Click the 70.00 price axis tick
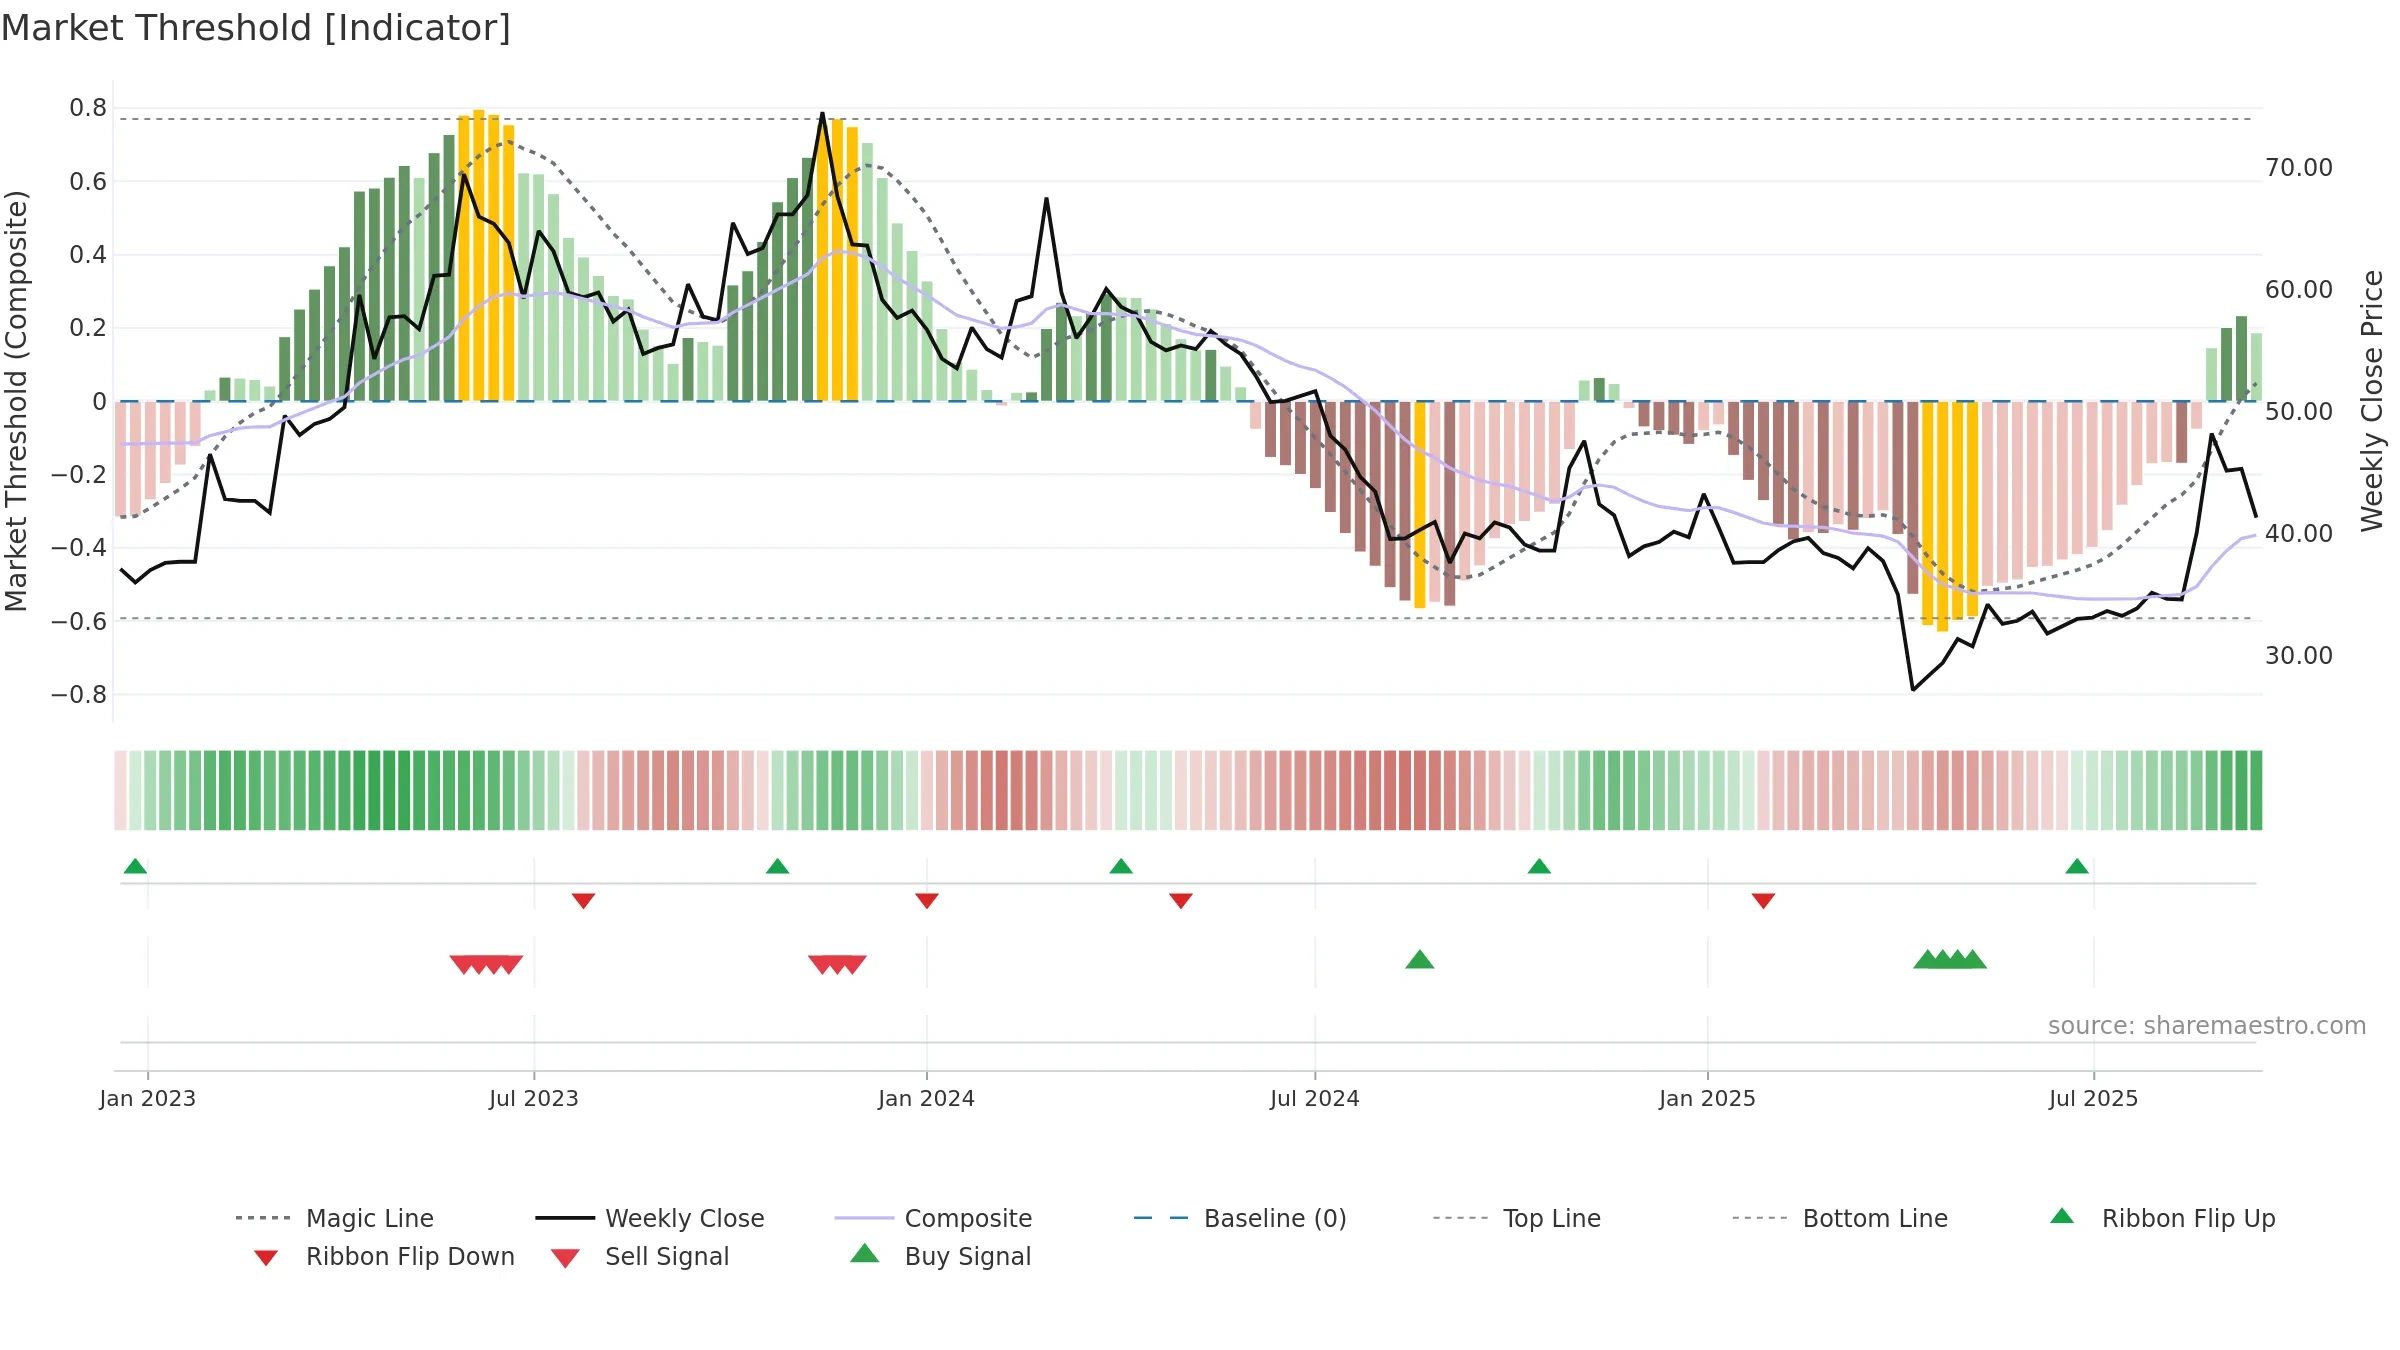 tap(2299, 168)
